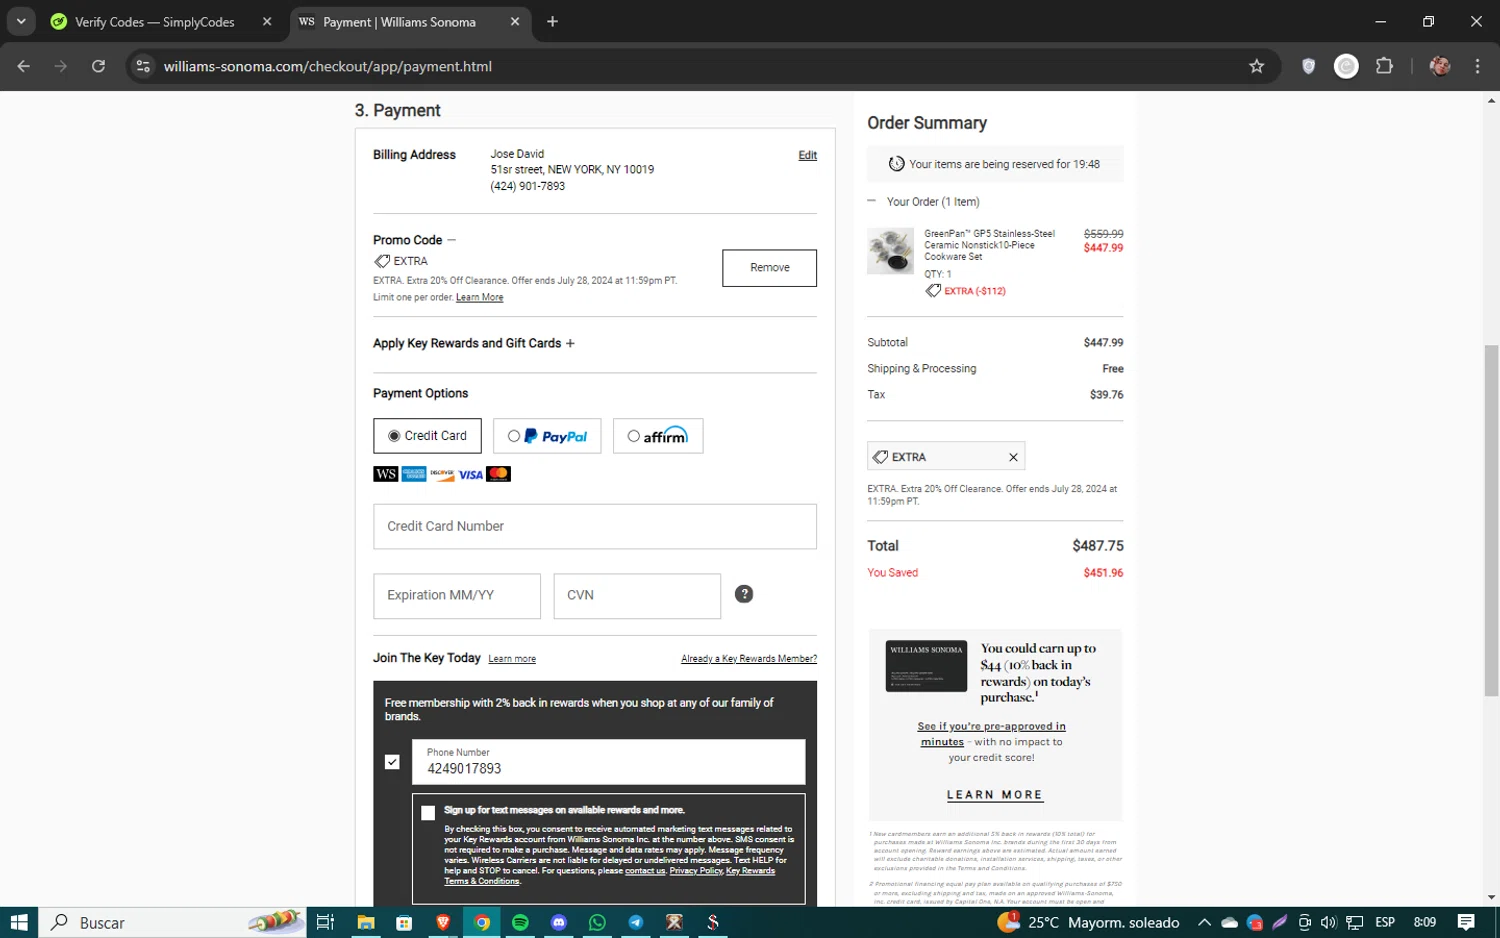Close the Payment Williams Sonoma tab
The image size is (1500, 938).
[515, 22]
